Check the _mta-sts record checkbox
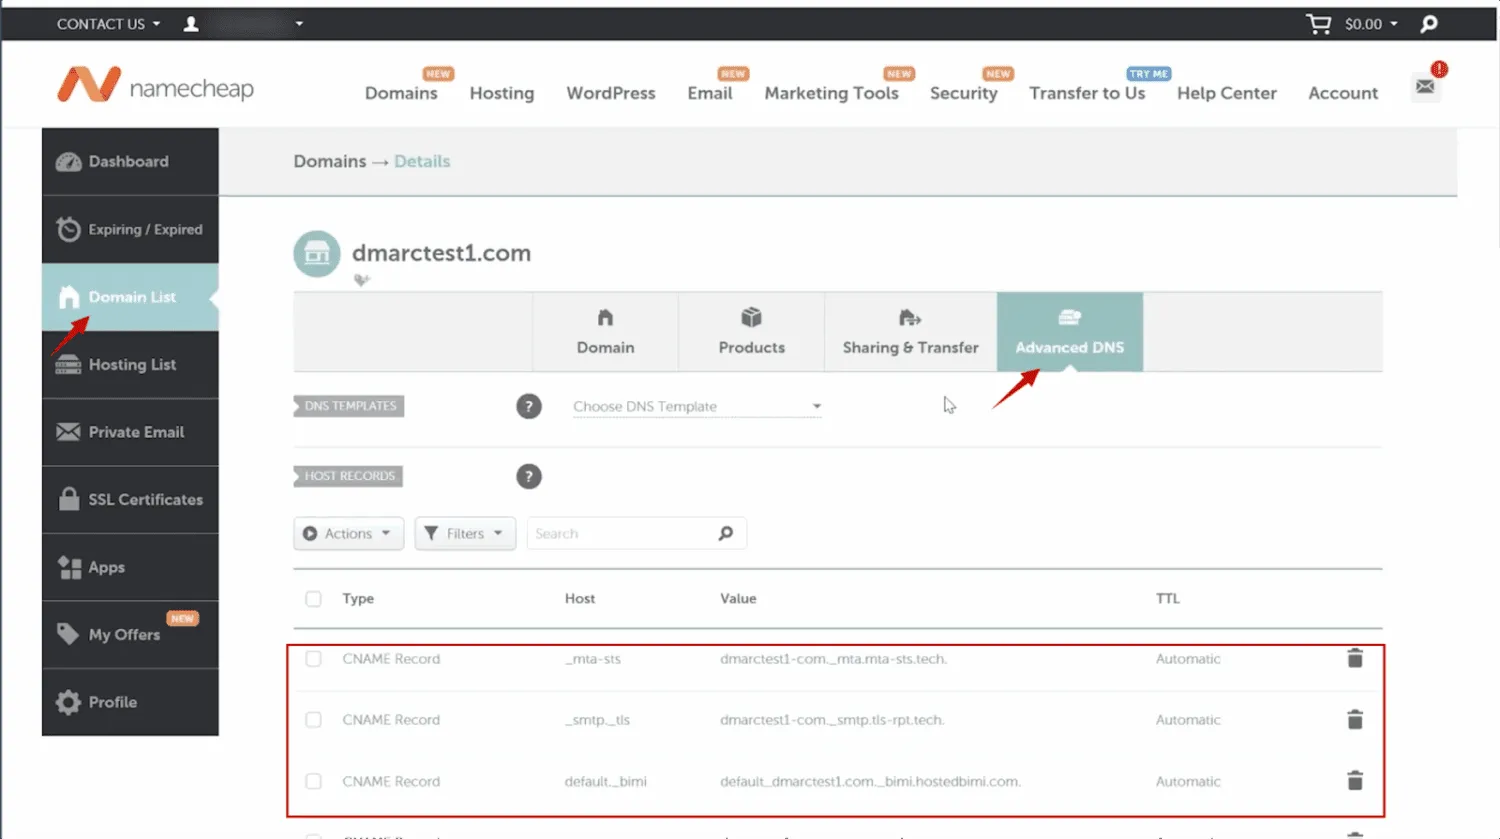Screen dimensions: 1500x839 click(314, 659)
